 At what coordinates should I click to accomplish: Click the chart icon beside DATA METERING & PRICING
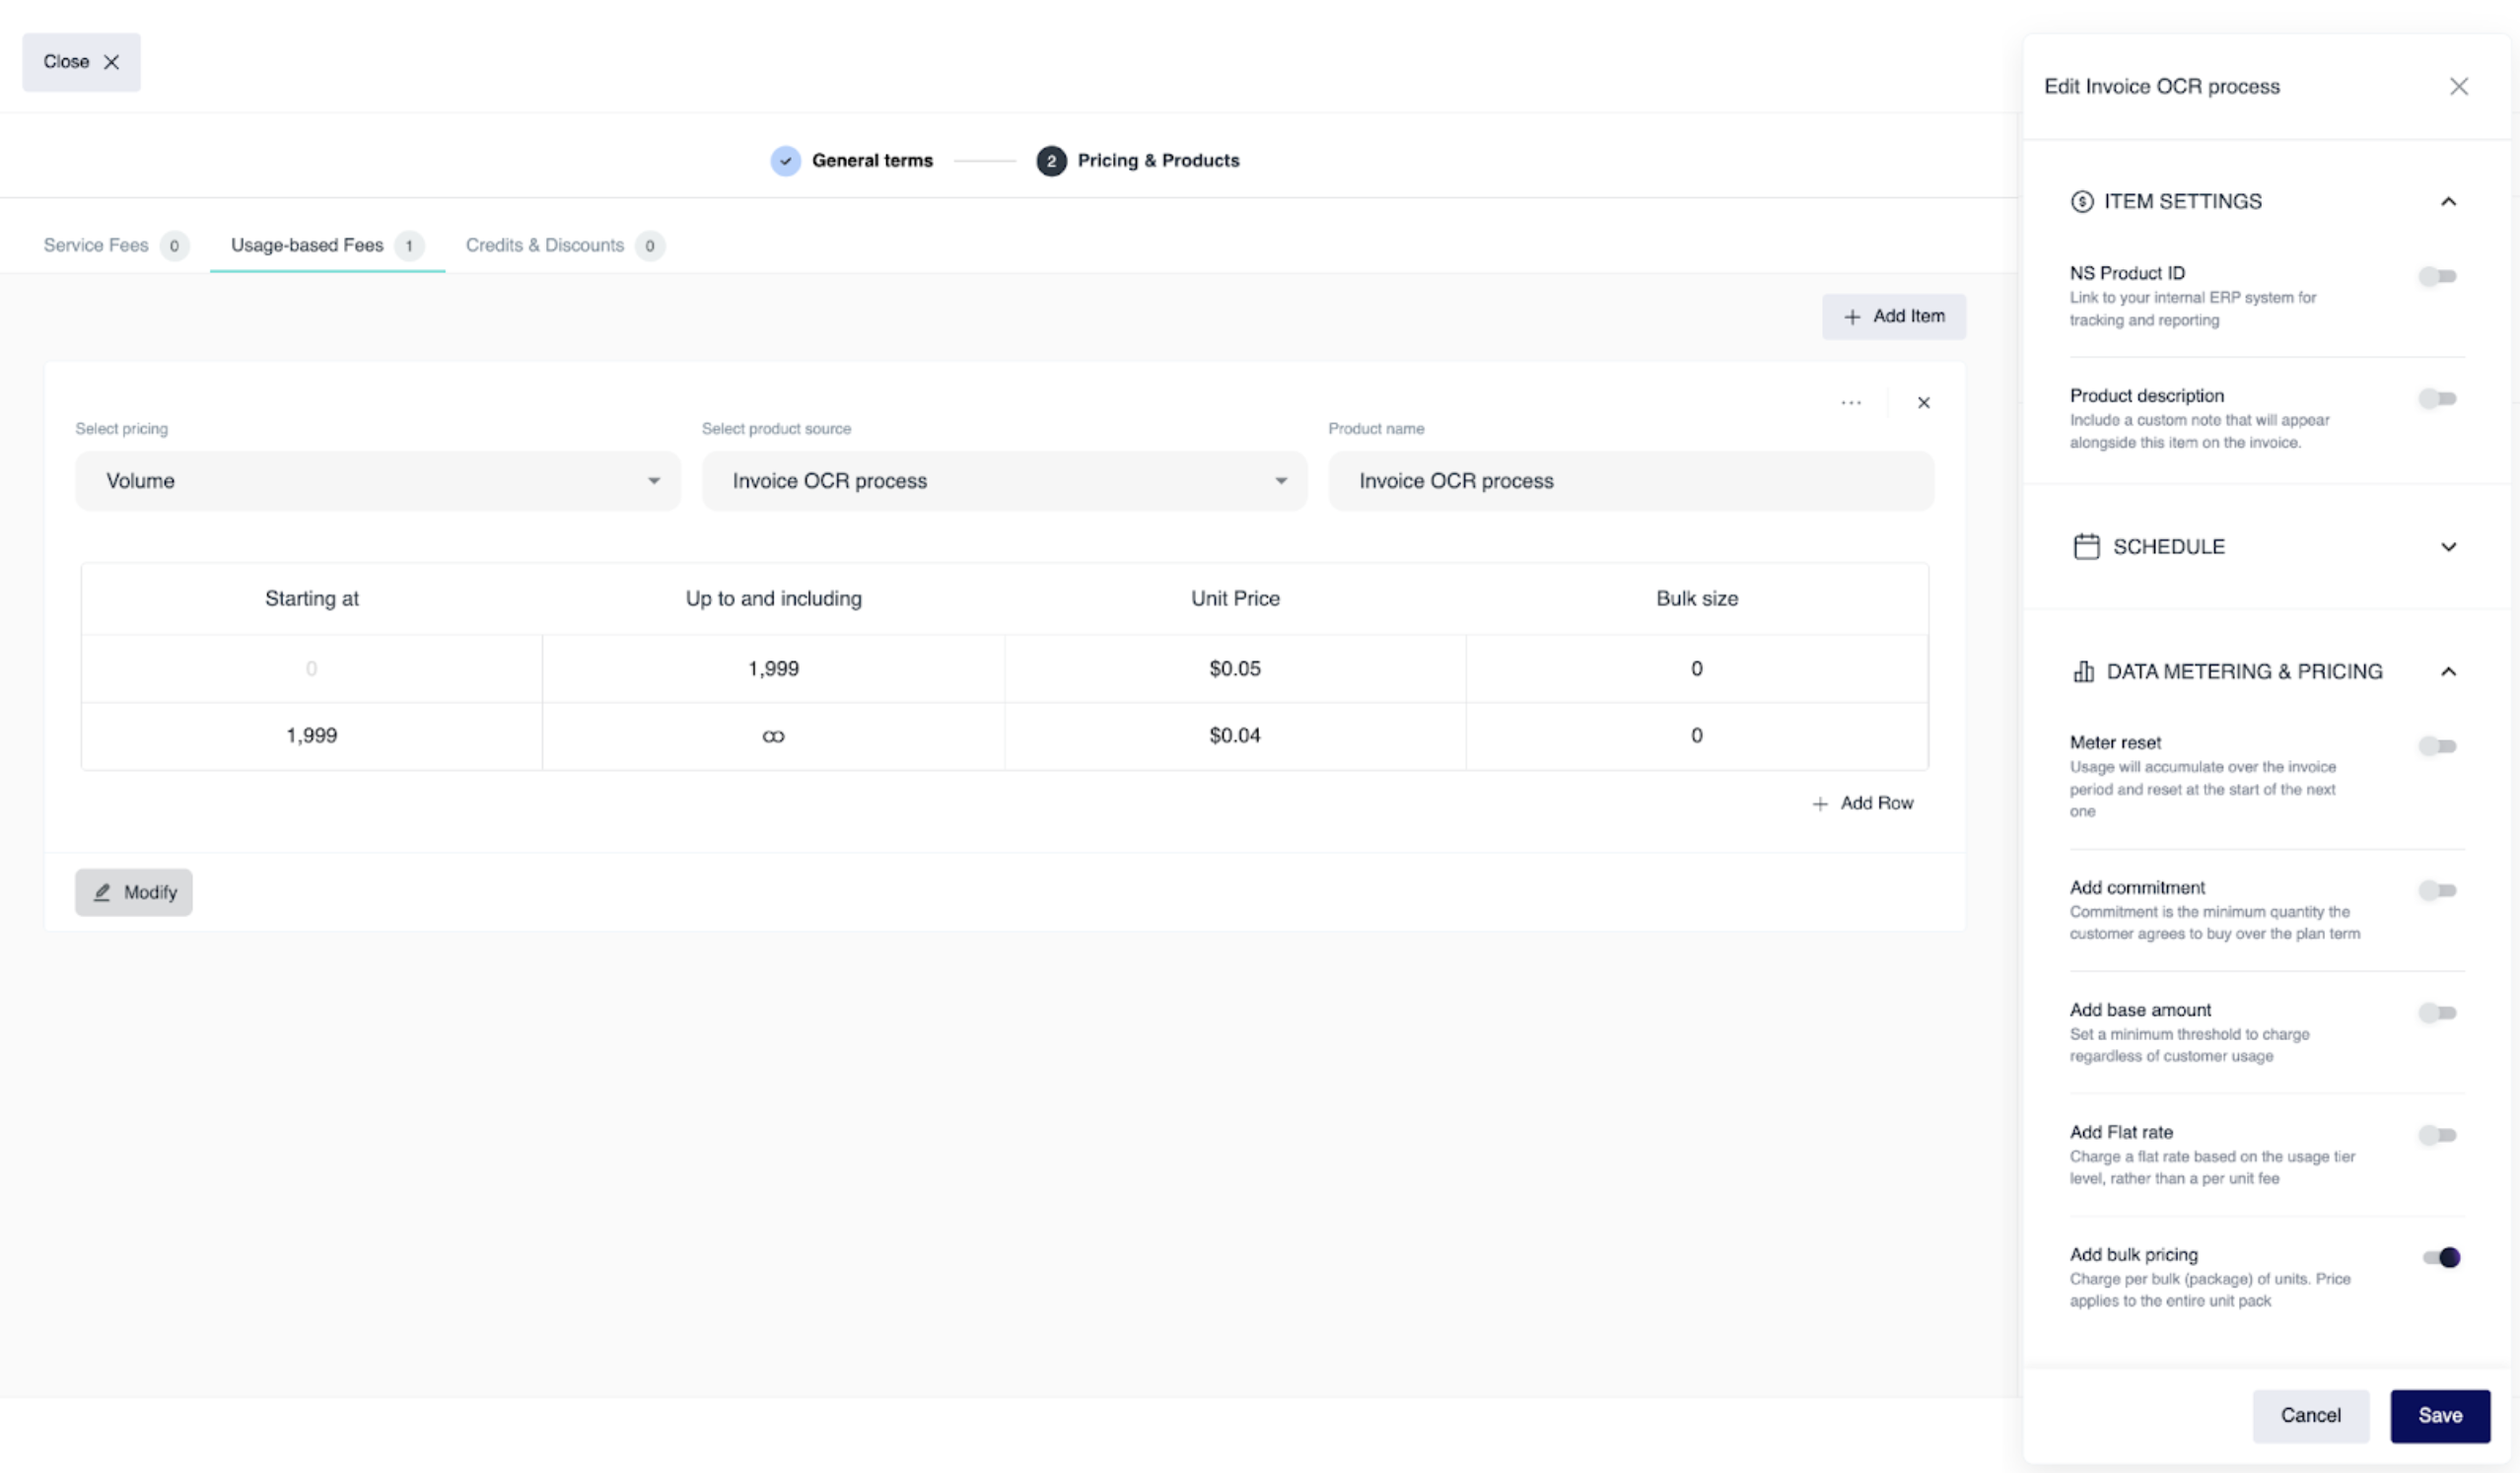point(2085,671)
